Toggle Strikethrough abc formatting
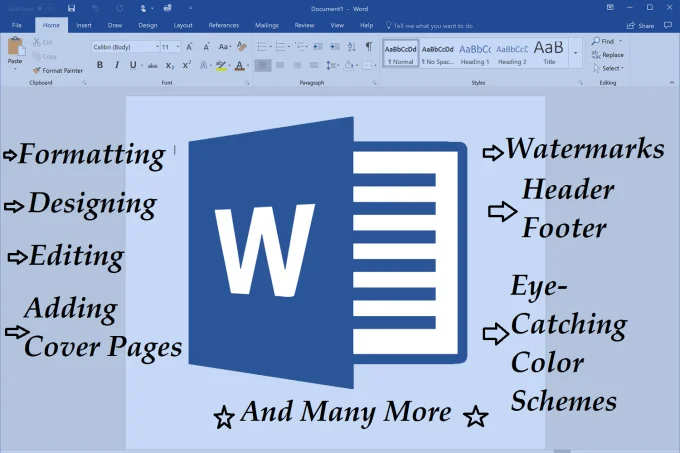680x453 pixels. (152, 66)
